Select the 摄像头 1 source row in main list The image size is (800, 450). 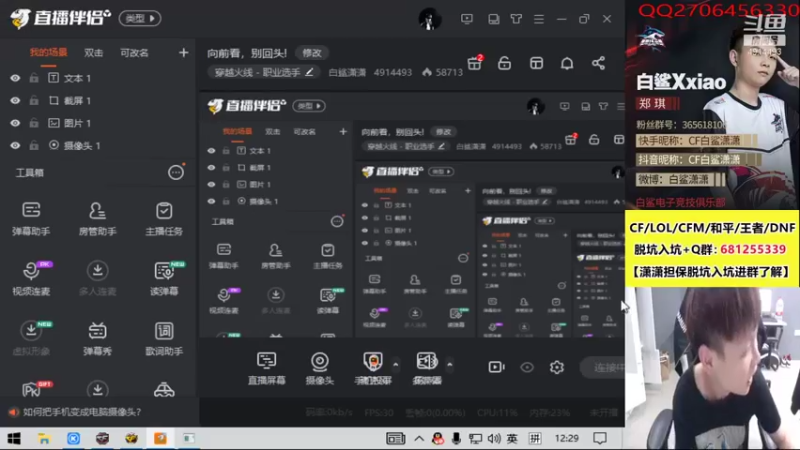point(99,145)
